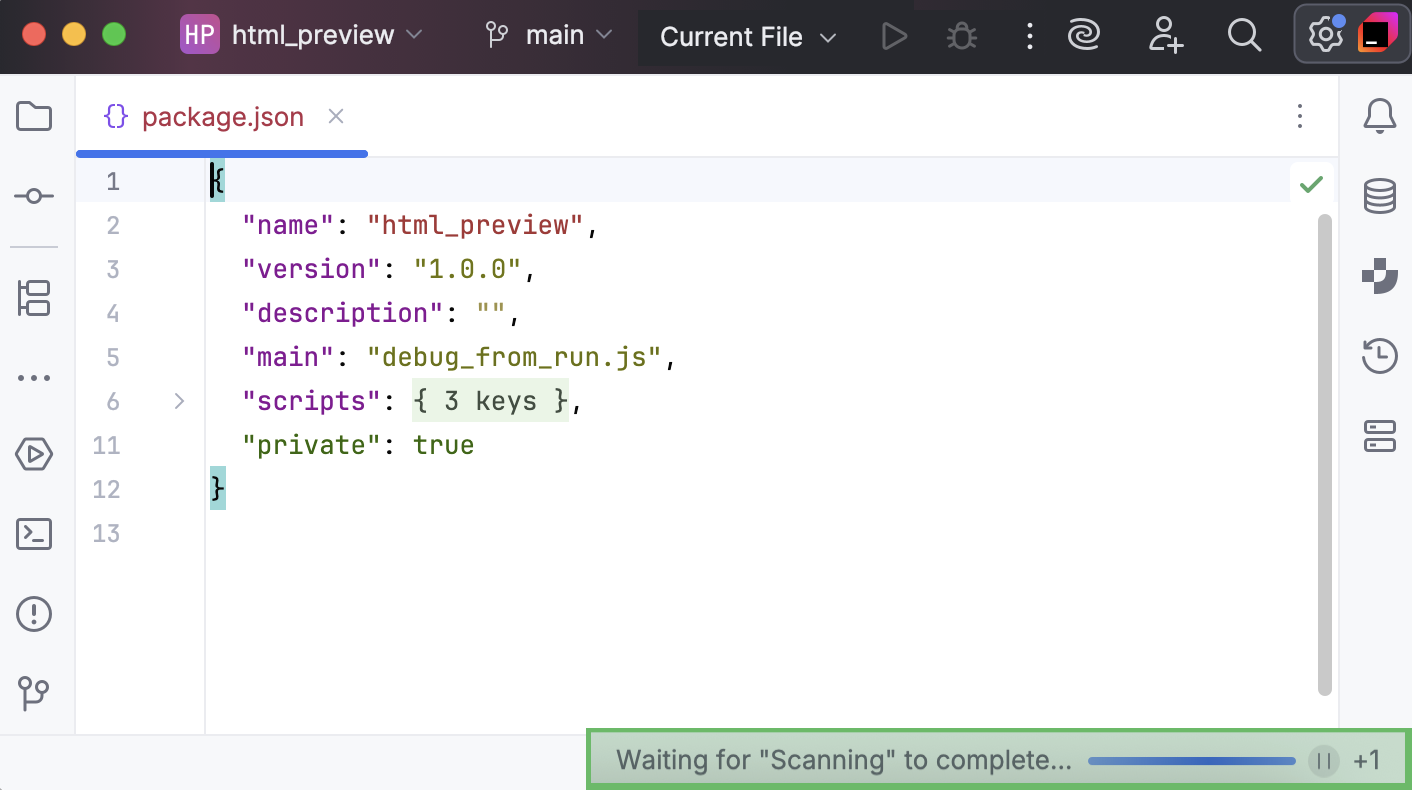
Task: Open the editor options kebab menu
Action: pyautogui.click(x=1299, y=116)
